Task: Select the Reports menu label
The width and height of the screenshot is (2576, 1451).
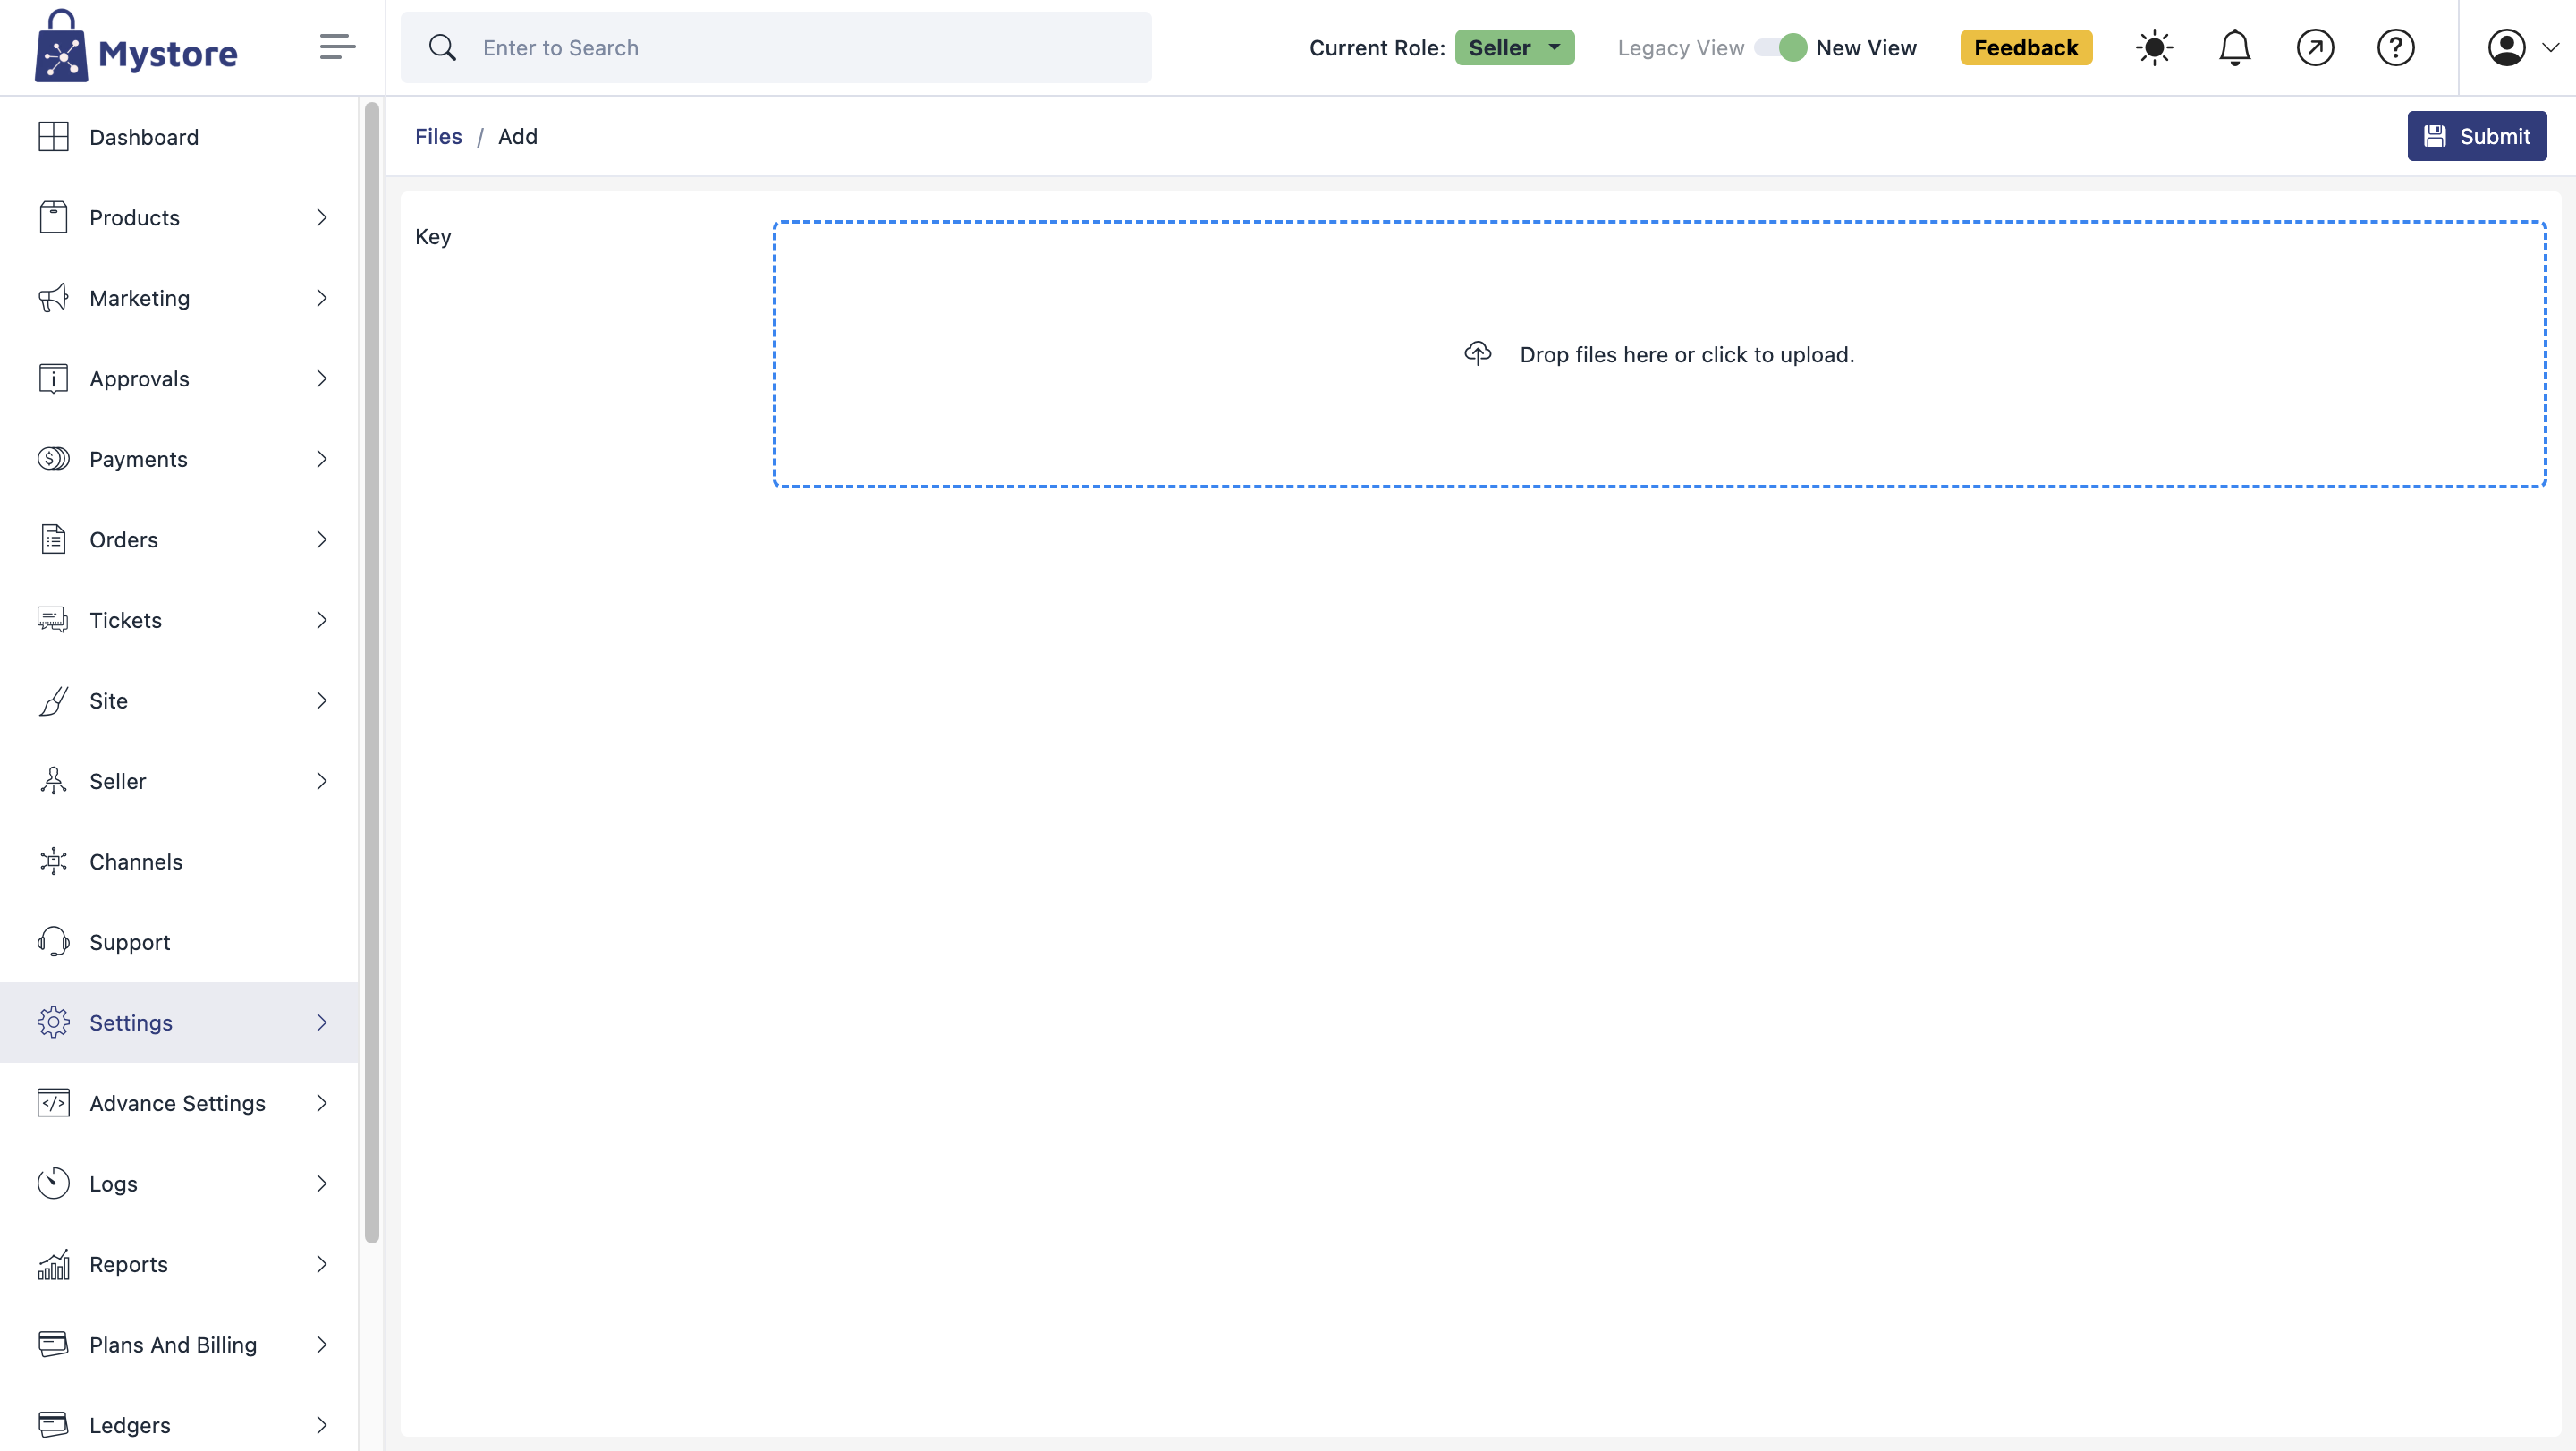Action: (128, 1264)
